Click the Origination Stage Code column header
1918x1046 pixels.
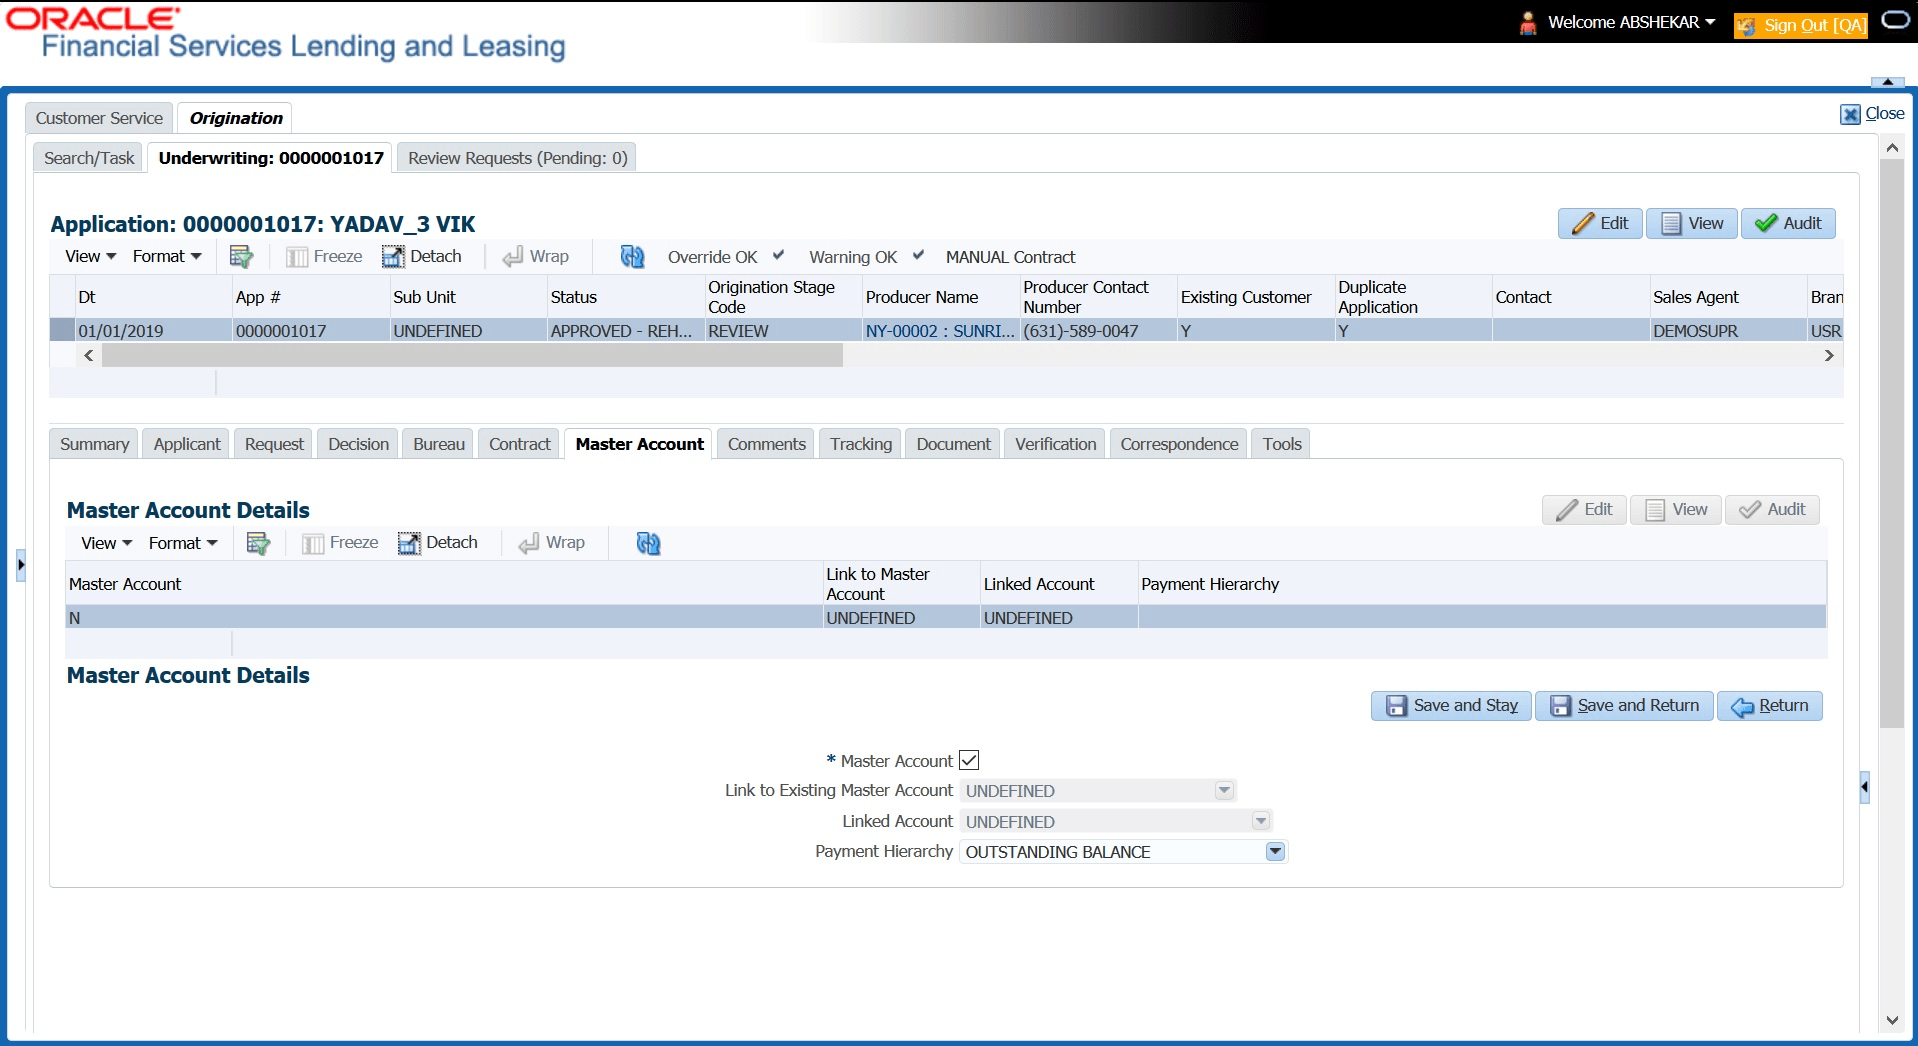point(783,297)
